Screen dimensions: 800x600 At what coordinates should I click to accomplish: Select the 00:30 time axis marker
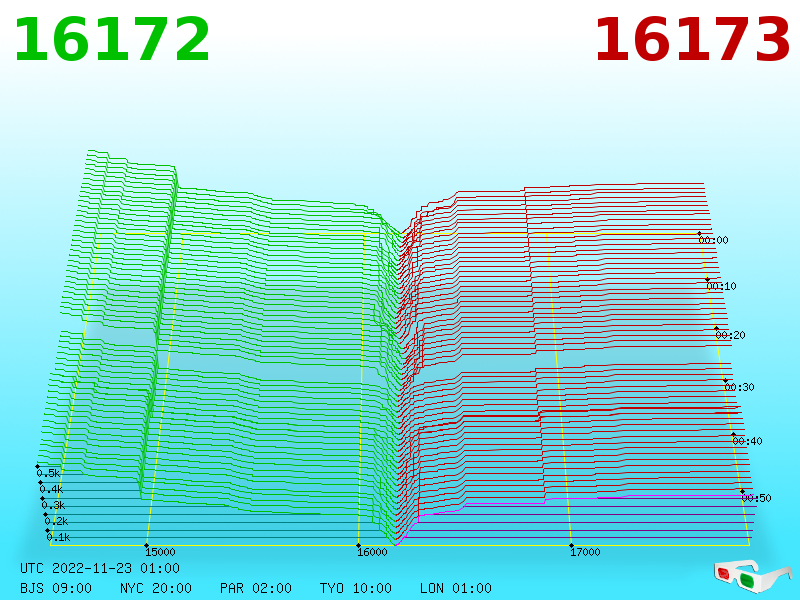click(x=739, y=387)
